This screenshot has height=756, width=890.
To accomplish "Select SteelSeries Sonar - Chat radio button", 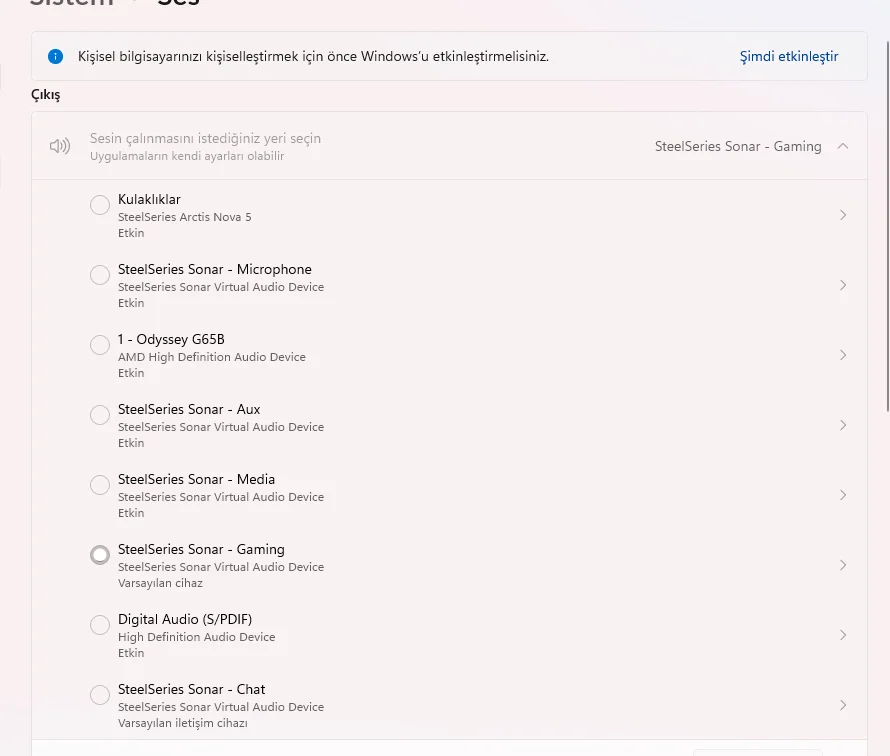I will [100, 695].
